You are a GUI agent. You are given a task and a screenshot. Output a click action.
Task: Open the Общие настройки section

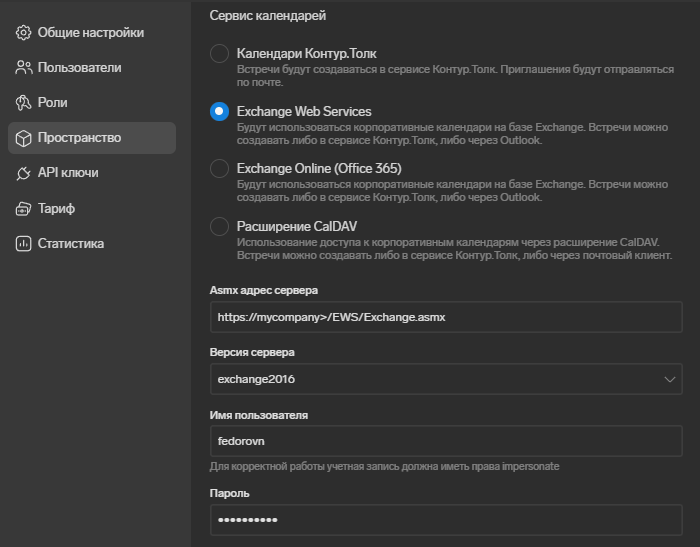click(90, 33)
